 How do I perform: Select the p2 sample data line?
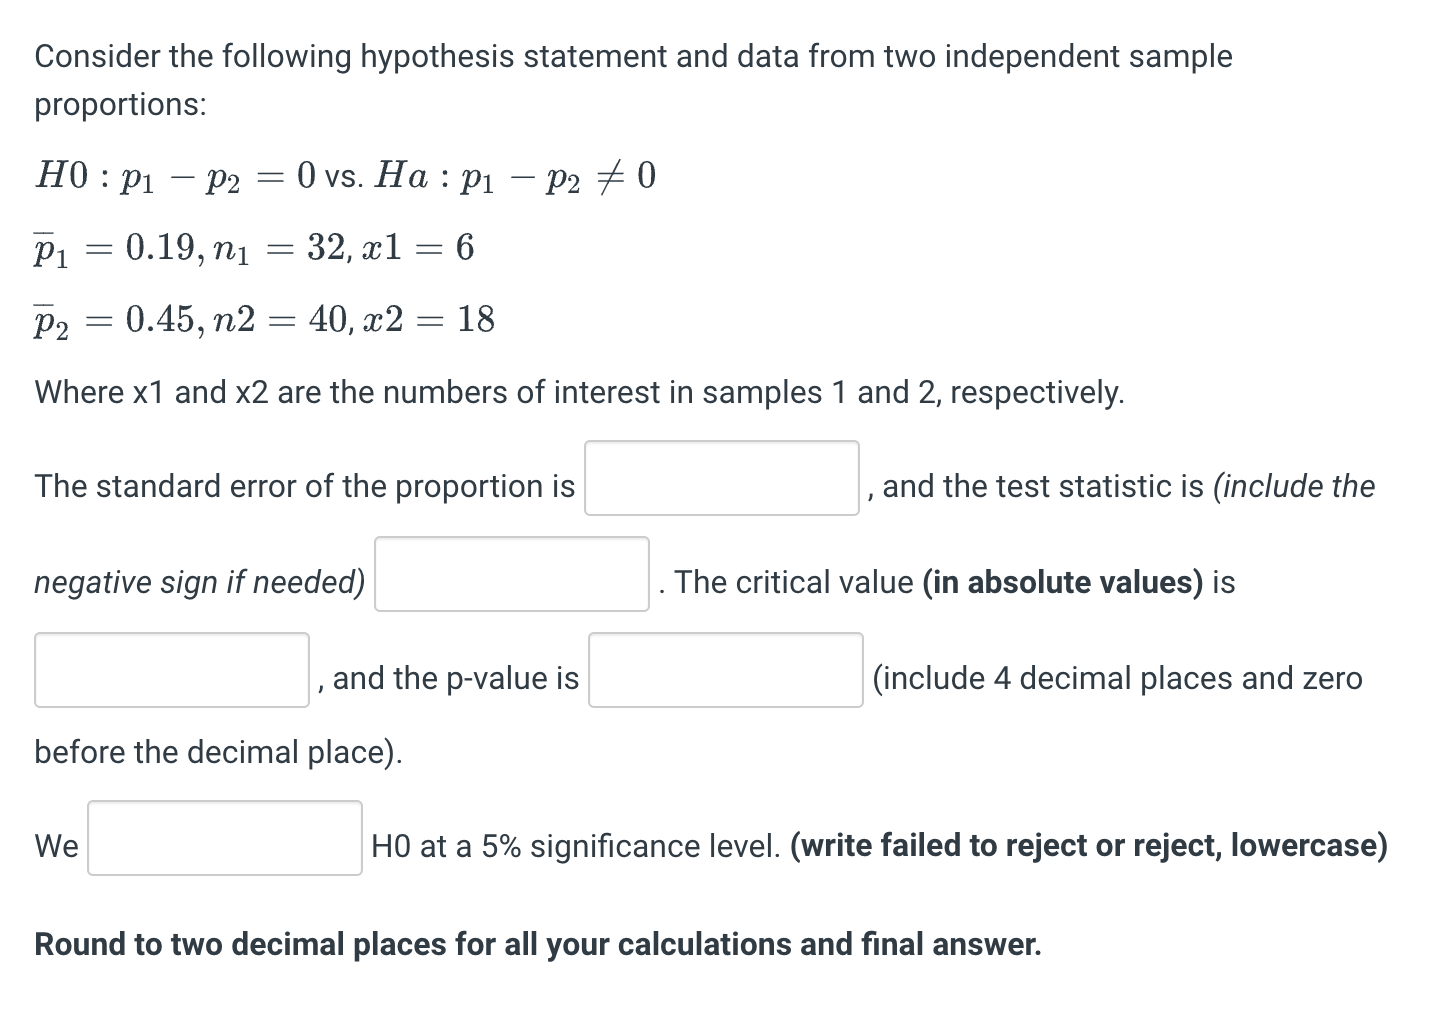260,320
